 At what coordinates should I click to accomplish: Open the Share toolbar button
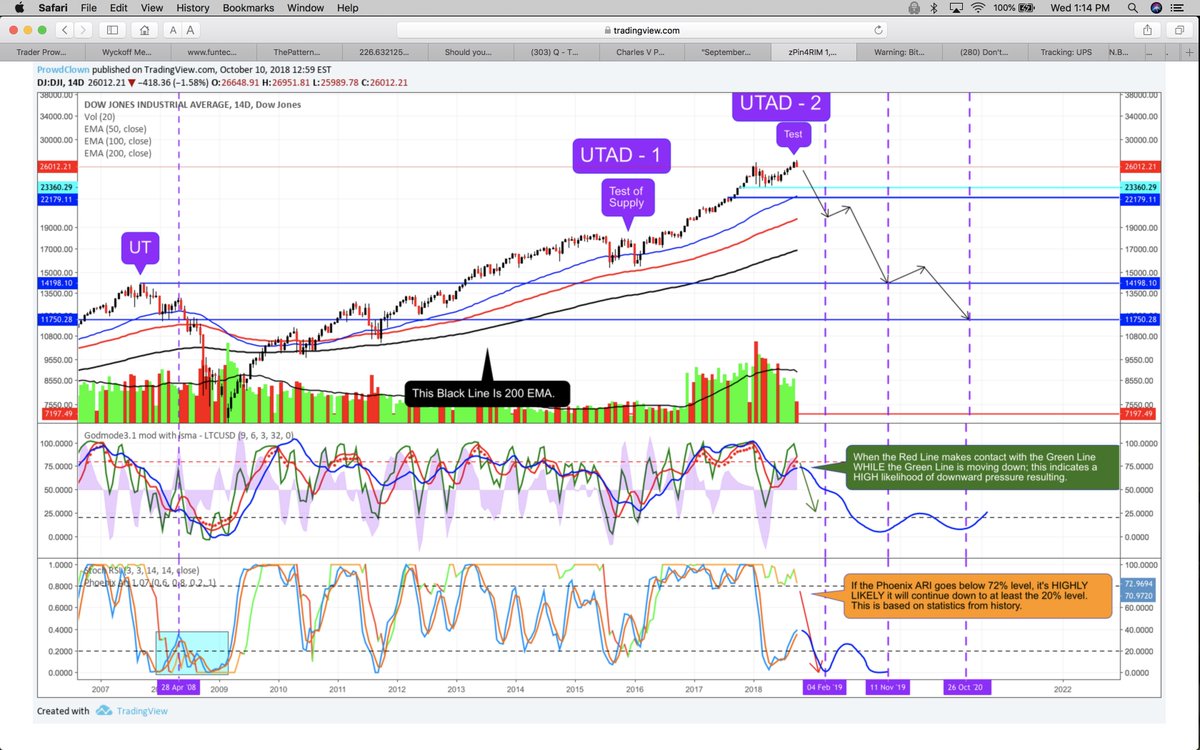[x=1149, y=31]
